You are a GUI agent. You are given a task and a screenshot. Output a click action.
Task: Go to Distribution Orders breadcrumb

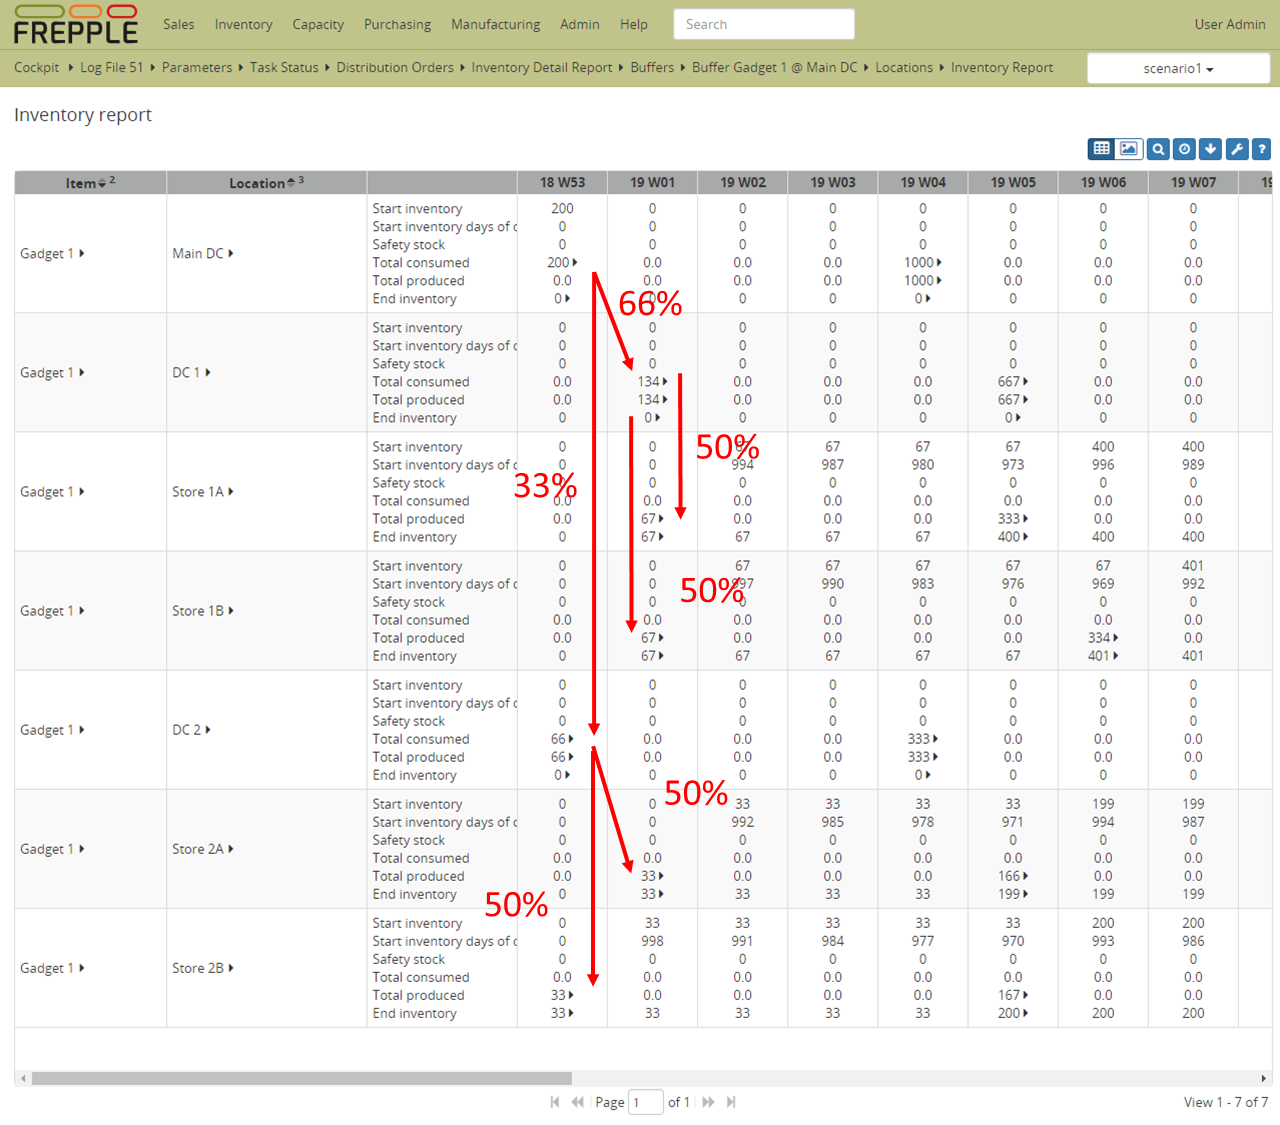tap(394, 67)
